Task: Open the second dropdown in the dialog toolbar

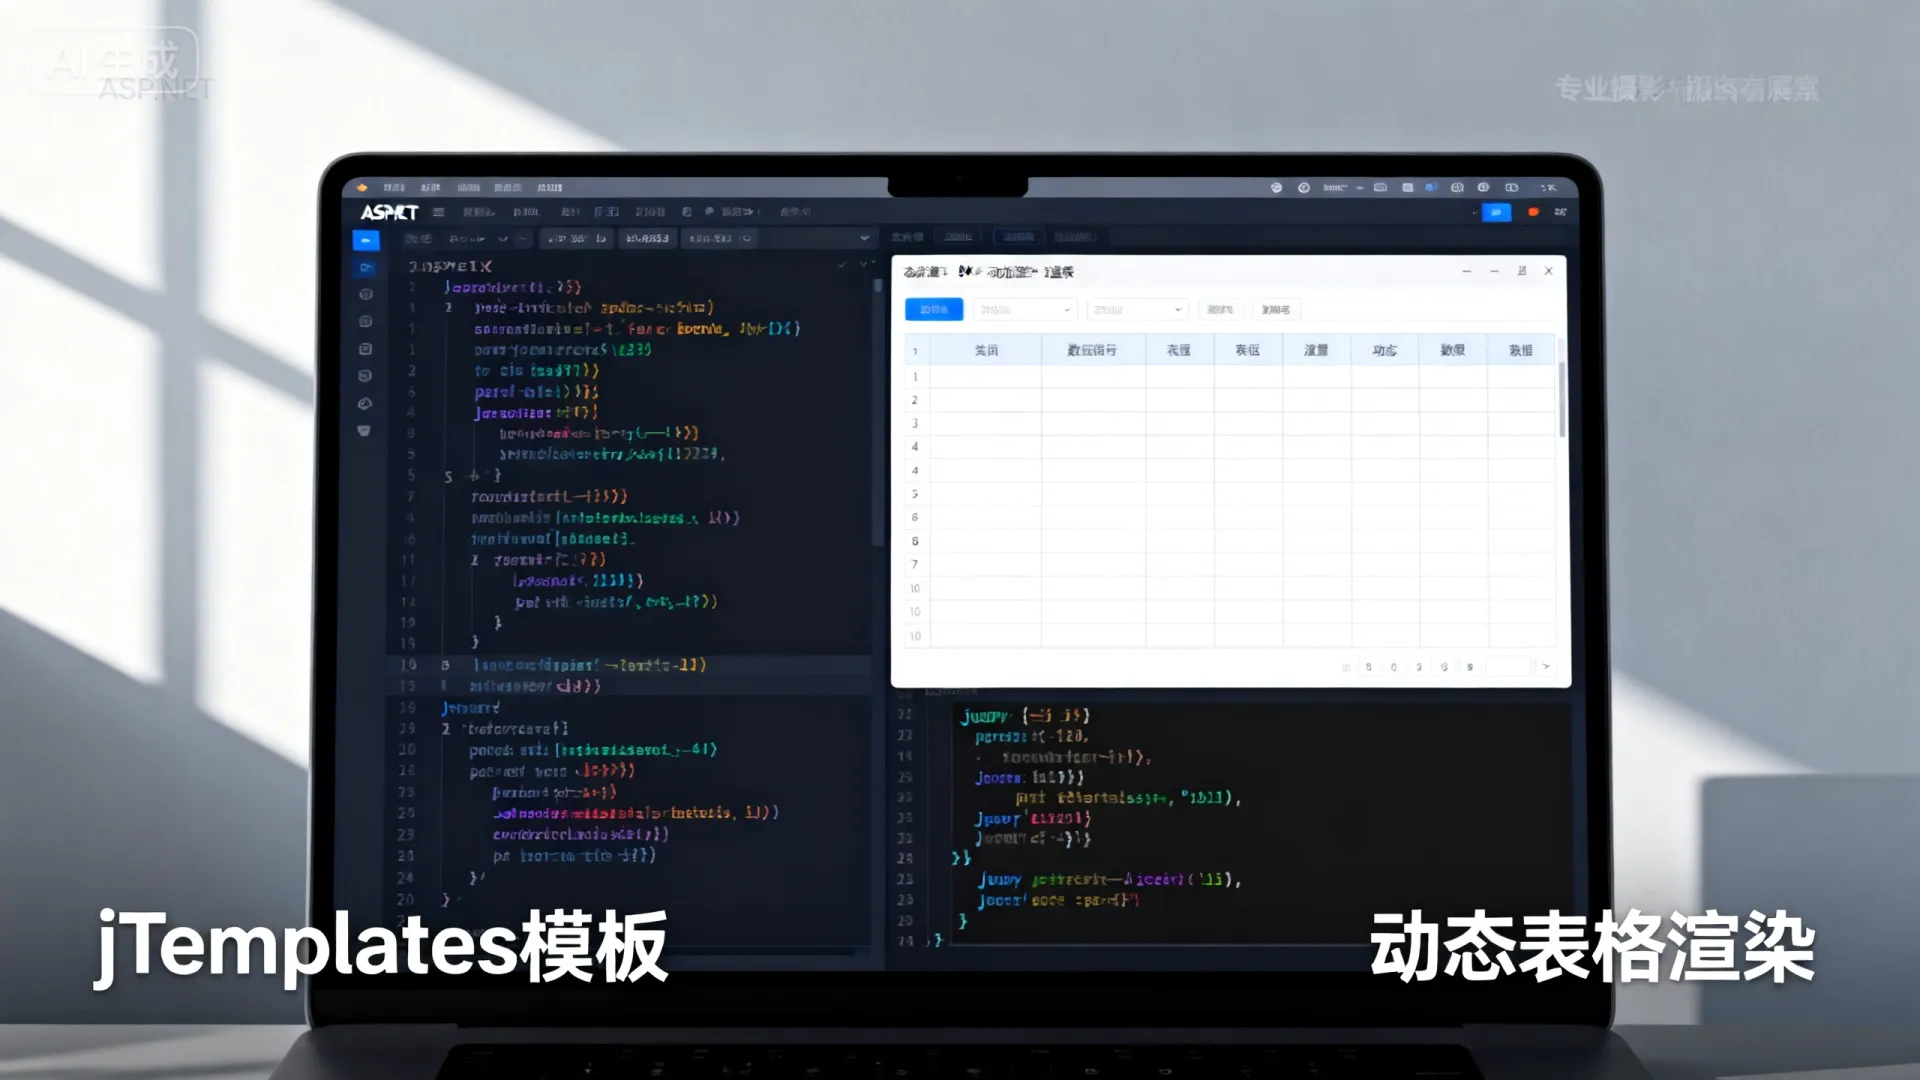Action: pyautogui.click(x=1136, y=310)
